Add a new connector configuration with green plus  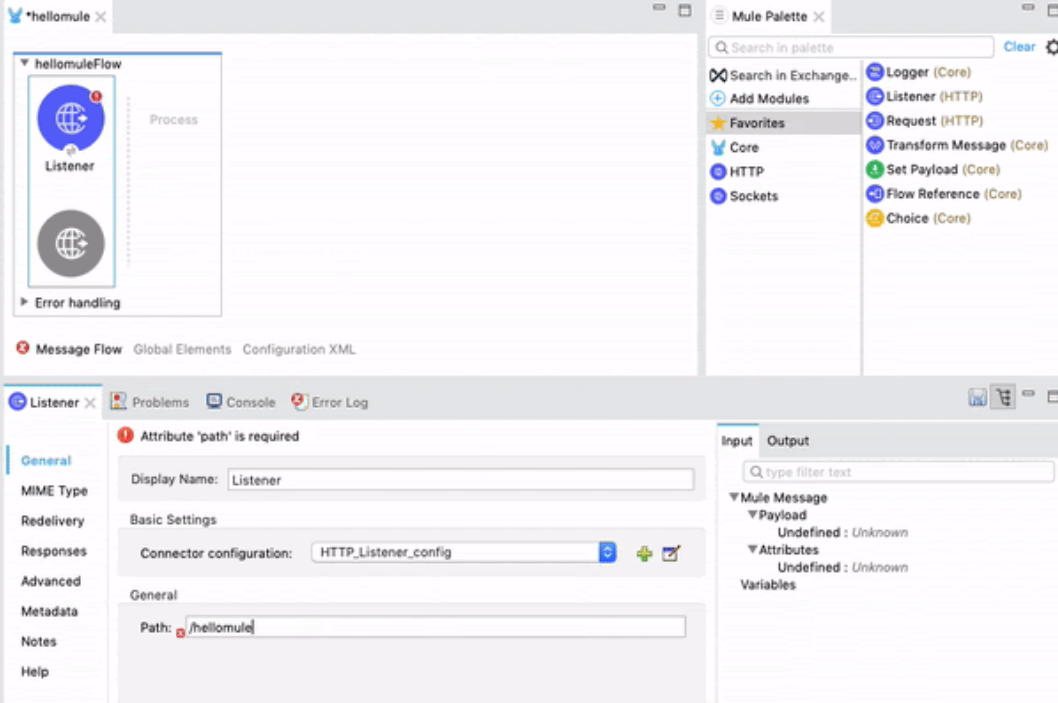[x=644, y=553]
